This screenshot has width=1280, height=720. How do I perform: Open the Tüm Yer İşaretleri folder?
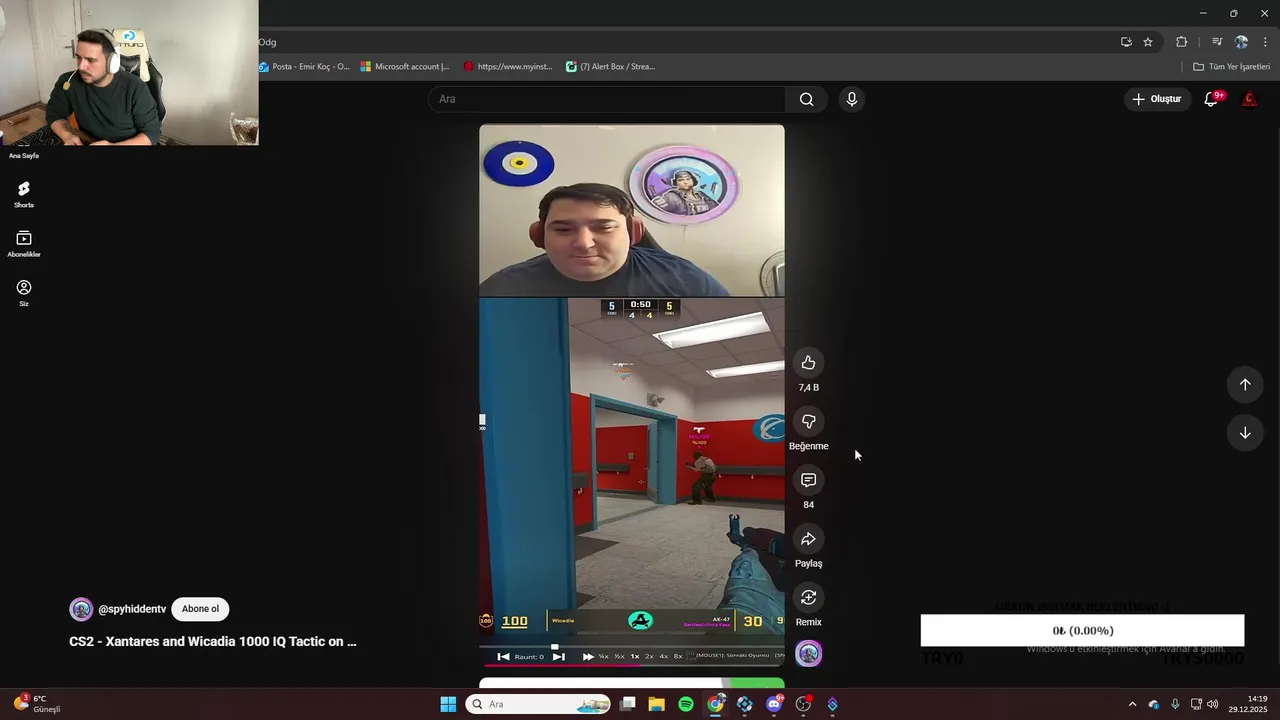click(1231, 67)
